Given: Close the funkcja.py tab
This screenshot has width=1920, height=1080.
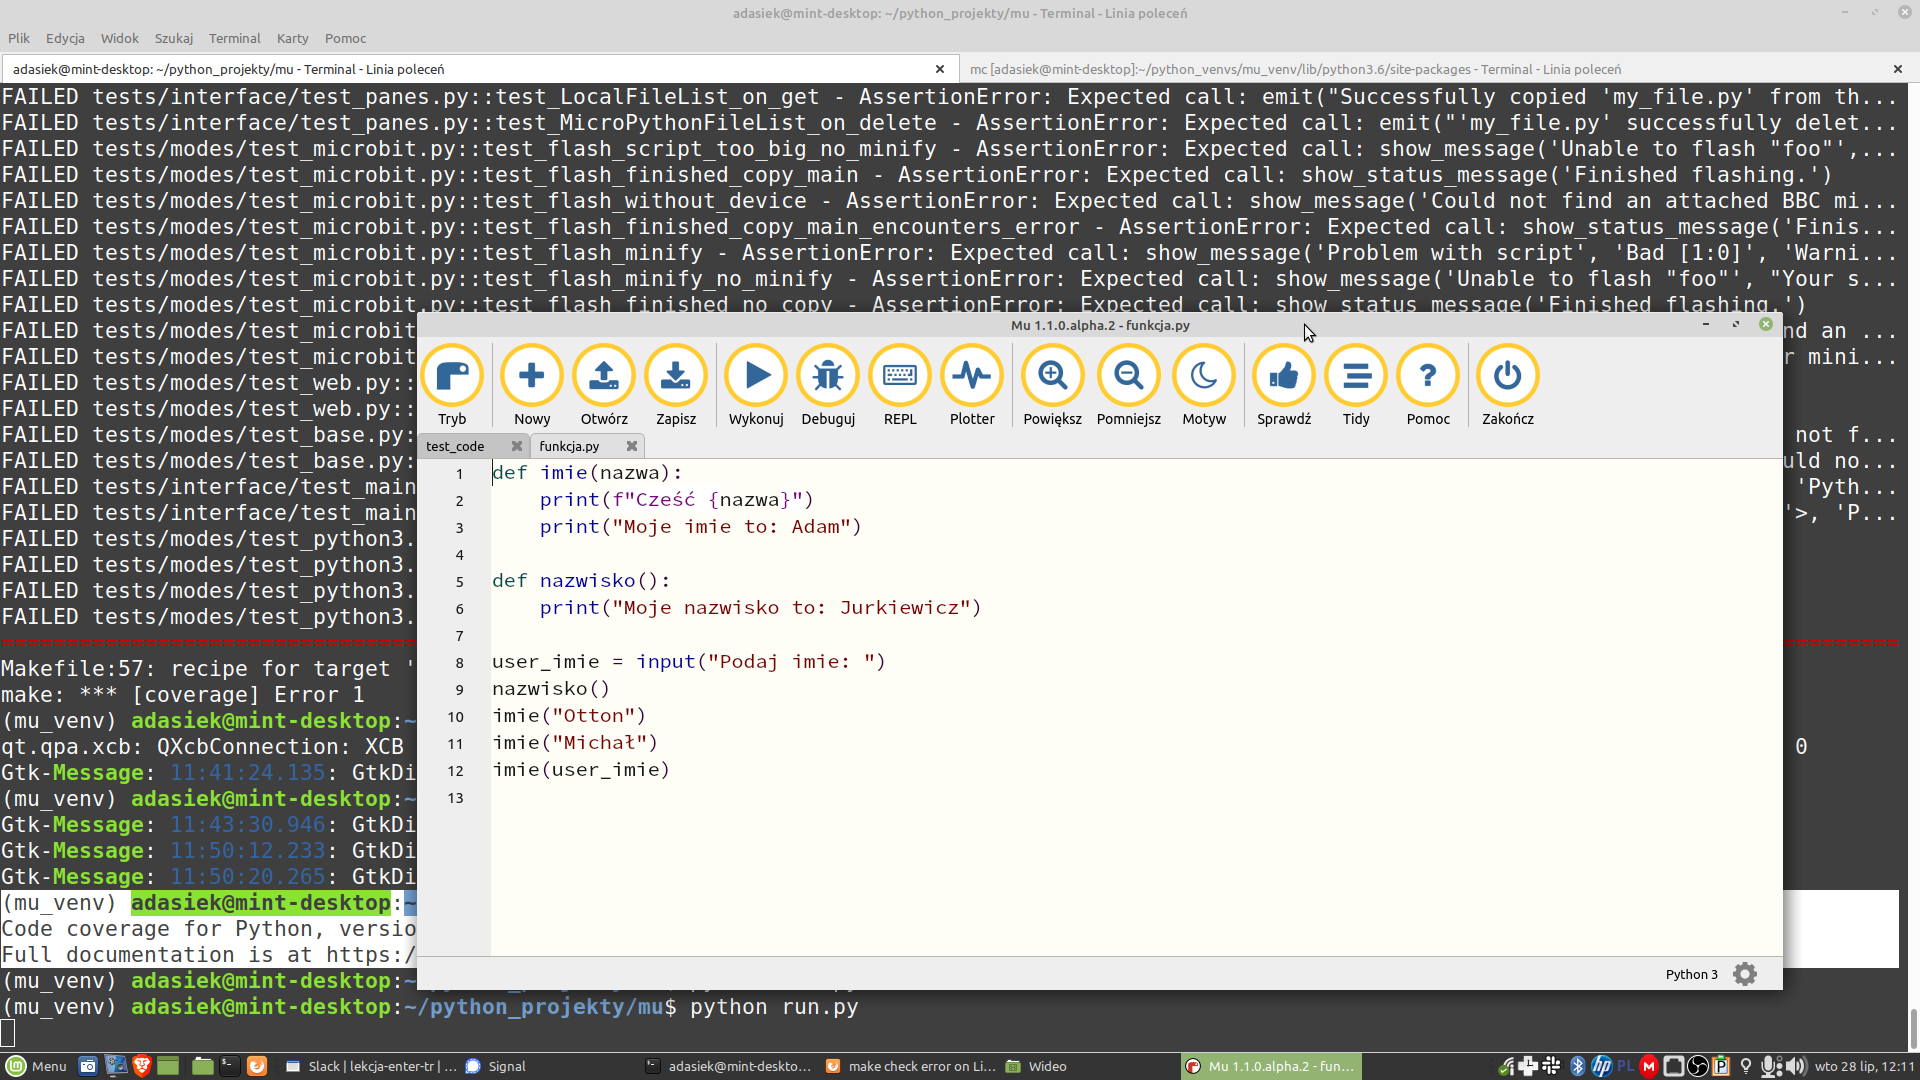Looking at the screenshot, I should [x=632, y=446].
